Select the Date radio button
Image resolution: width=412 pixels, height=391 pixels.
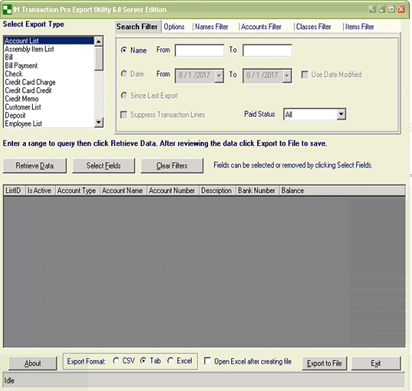124,74
